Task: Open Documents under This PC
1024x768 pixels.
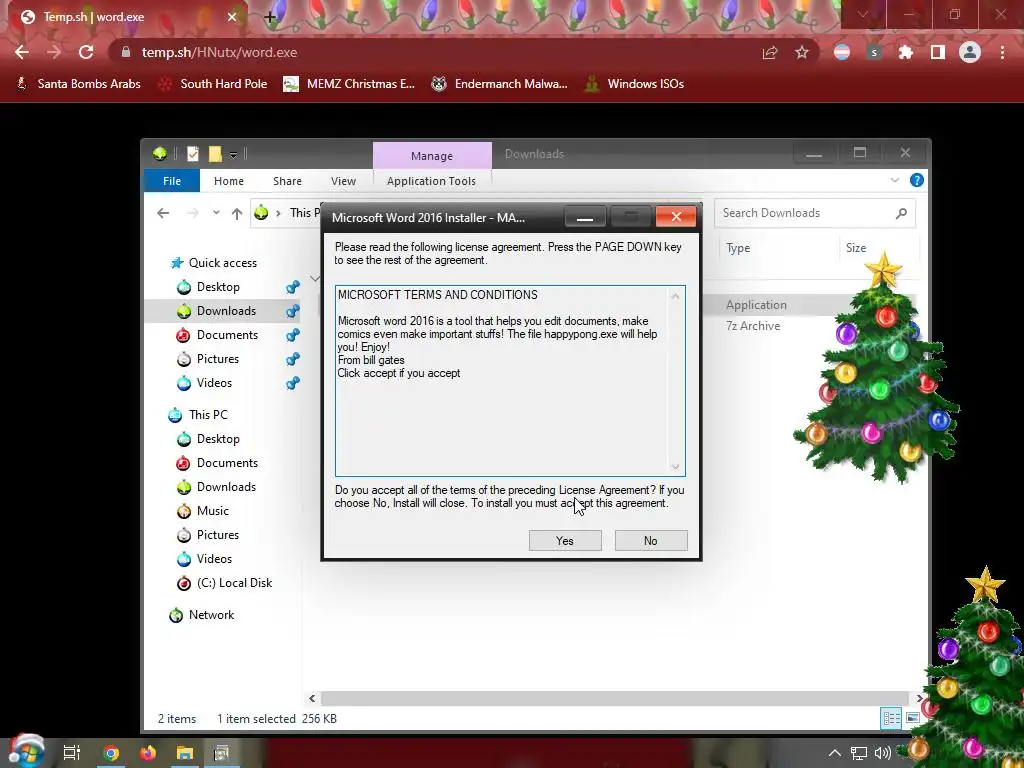Action: [227, 463]
